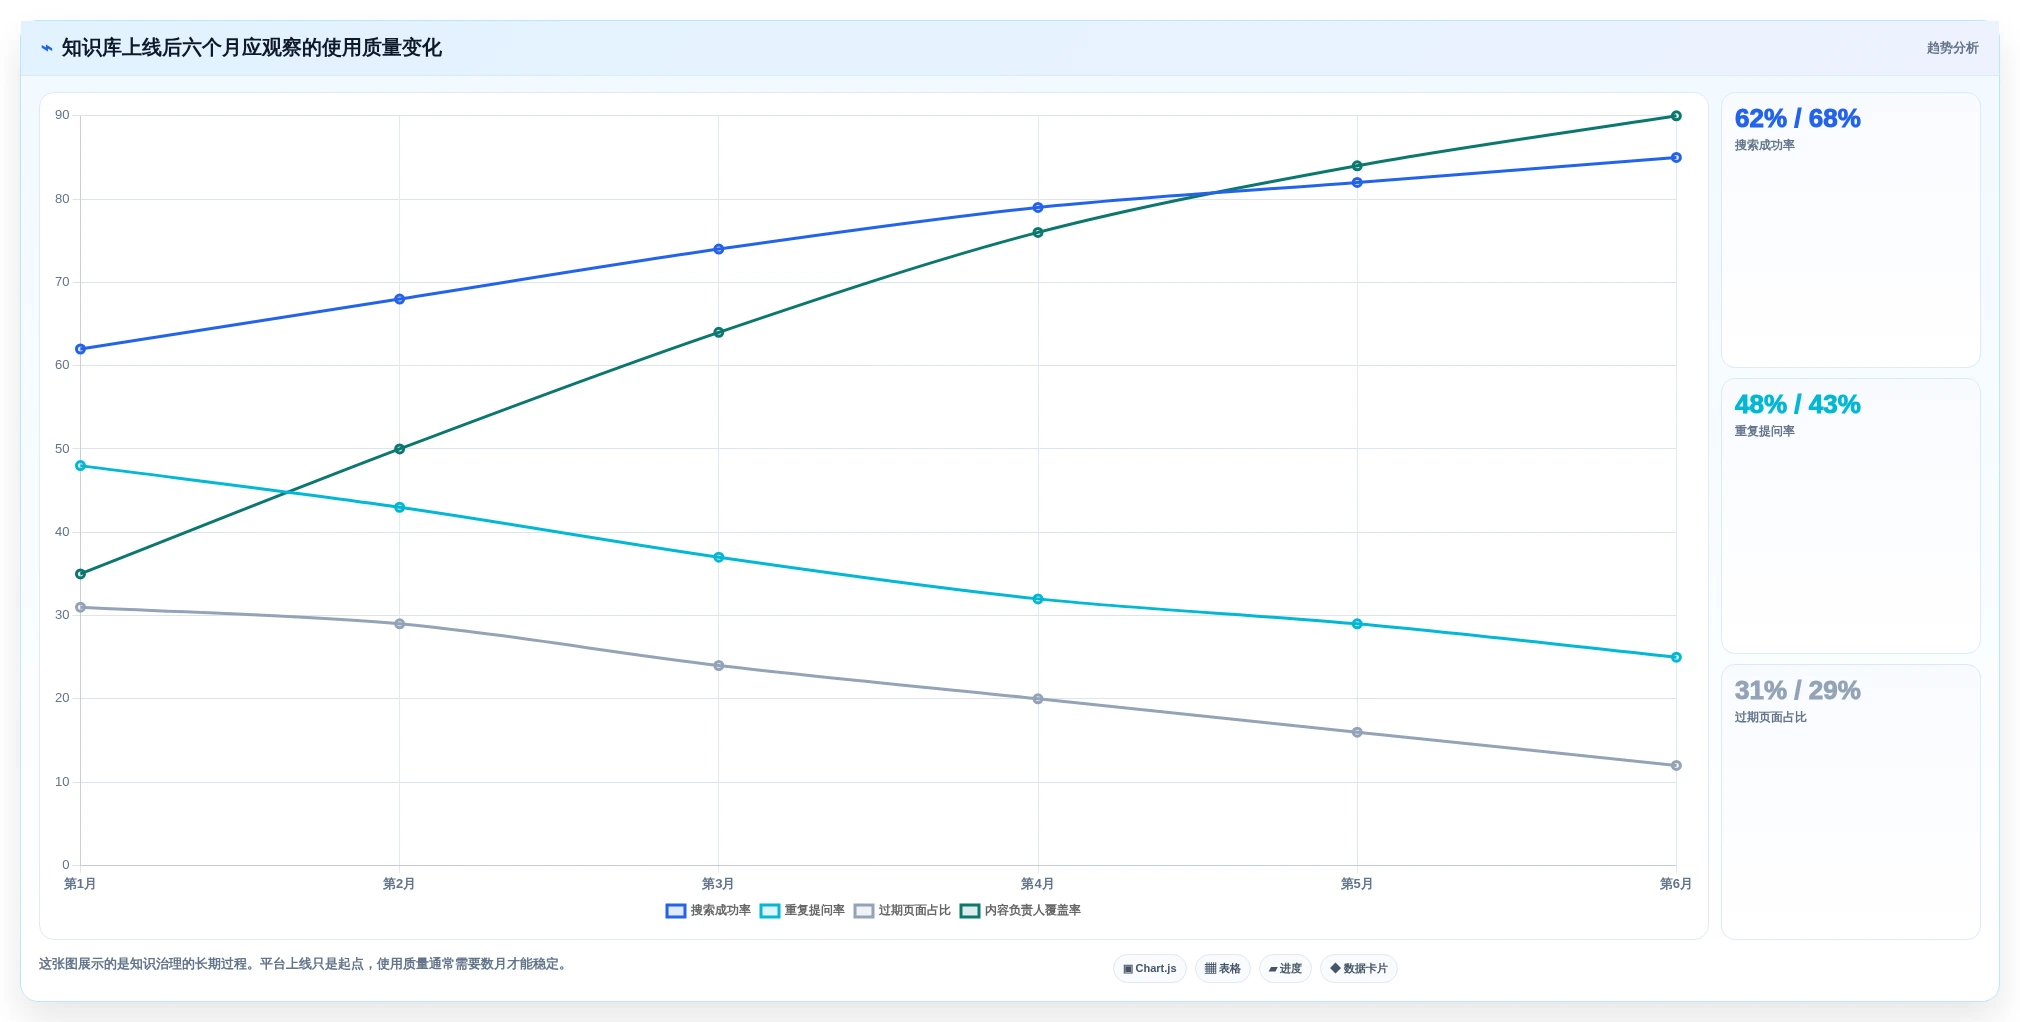Click 重复提问率 data point at 第6月

point(1676,657)
